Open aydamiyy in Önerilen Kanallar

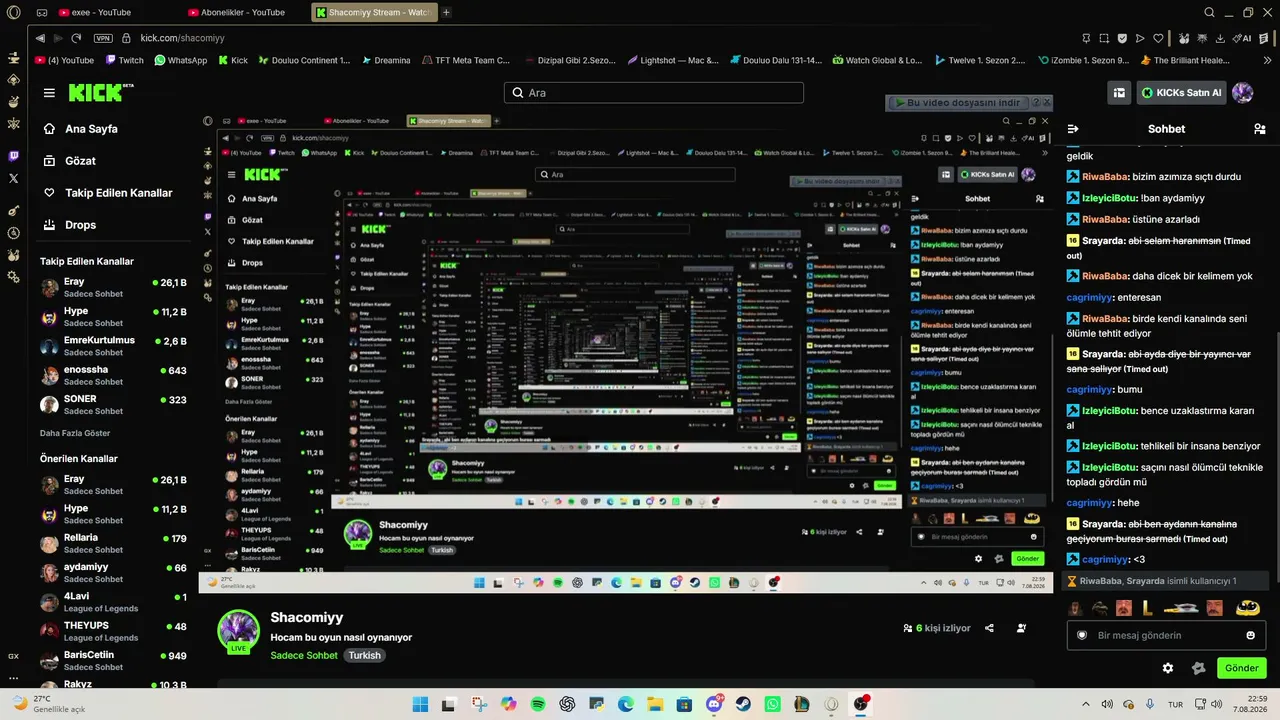[x=113, y=572]
